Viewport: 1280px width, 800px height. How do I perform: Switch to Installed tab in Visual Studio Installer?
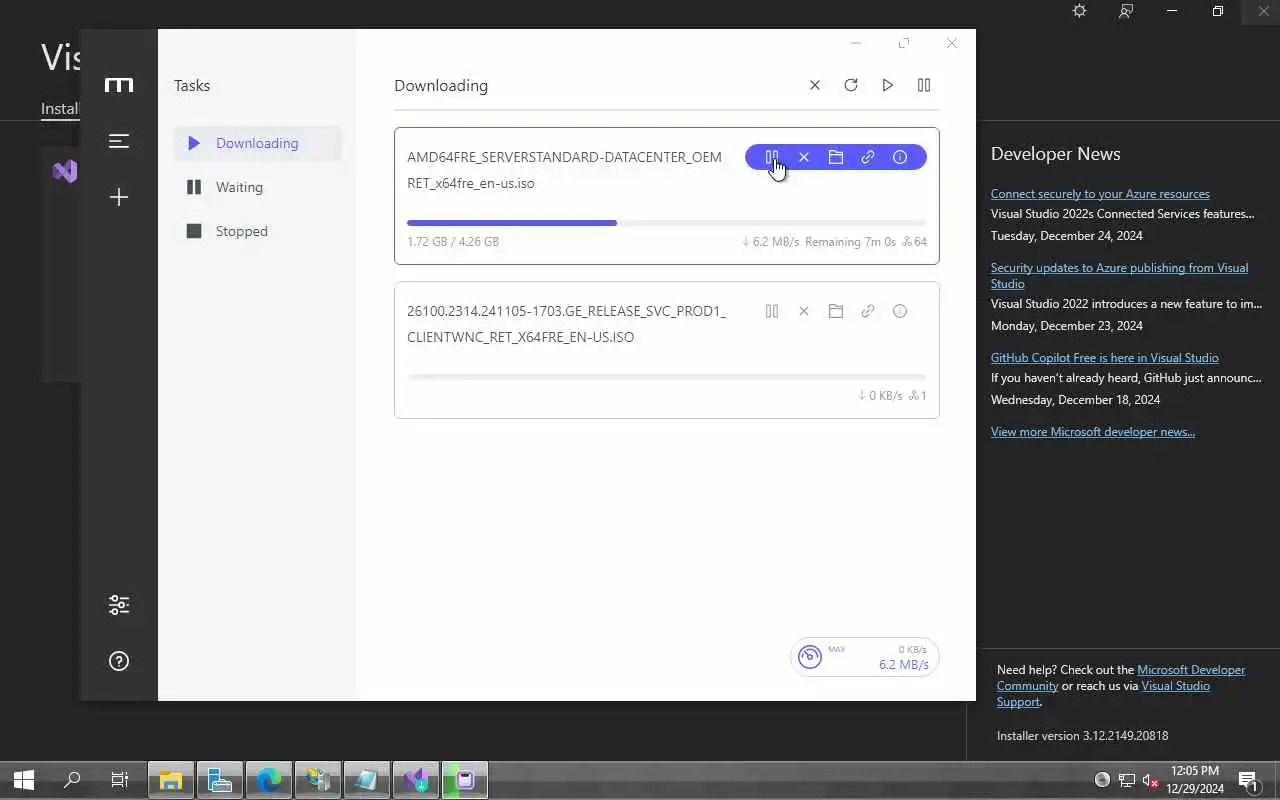[x=60, y=109]
